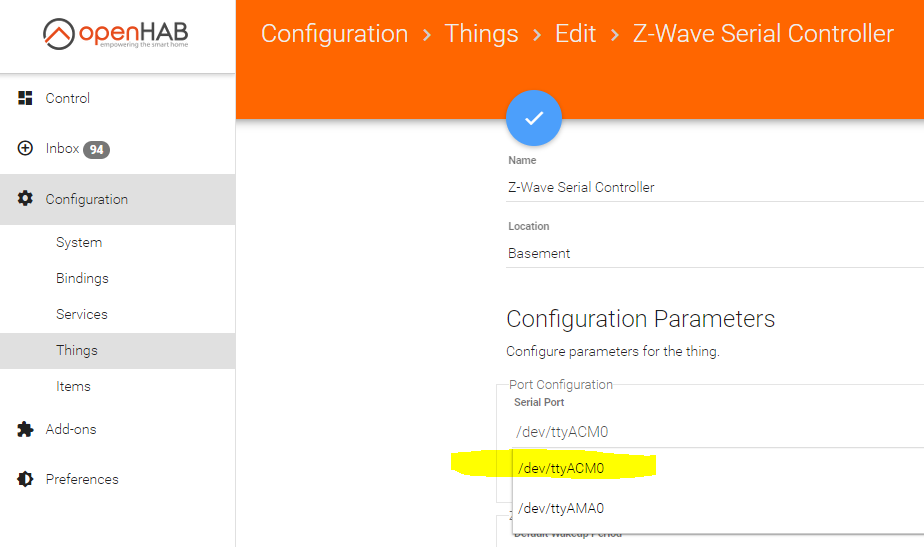This screenshot has height=547, width=924.
Task: Click the blue checkmark save button
Action: point(534,118)
